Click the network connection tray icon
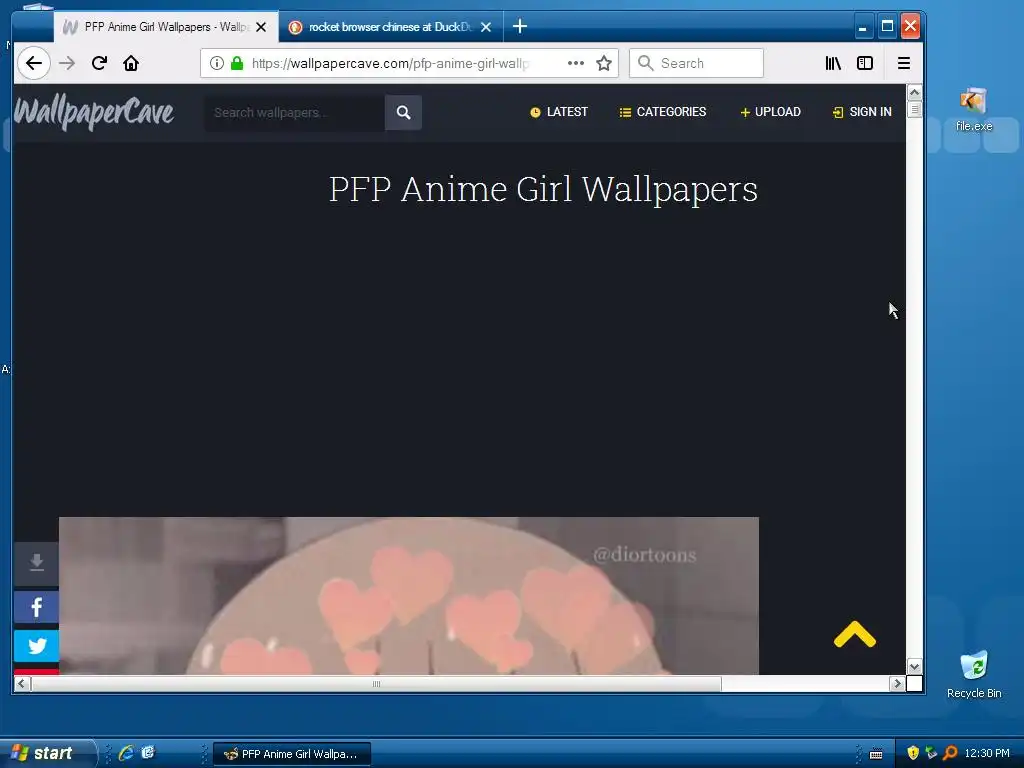Image resolution: width=1024 pixels, height=768 pixels. [x=931, y=753]
